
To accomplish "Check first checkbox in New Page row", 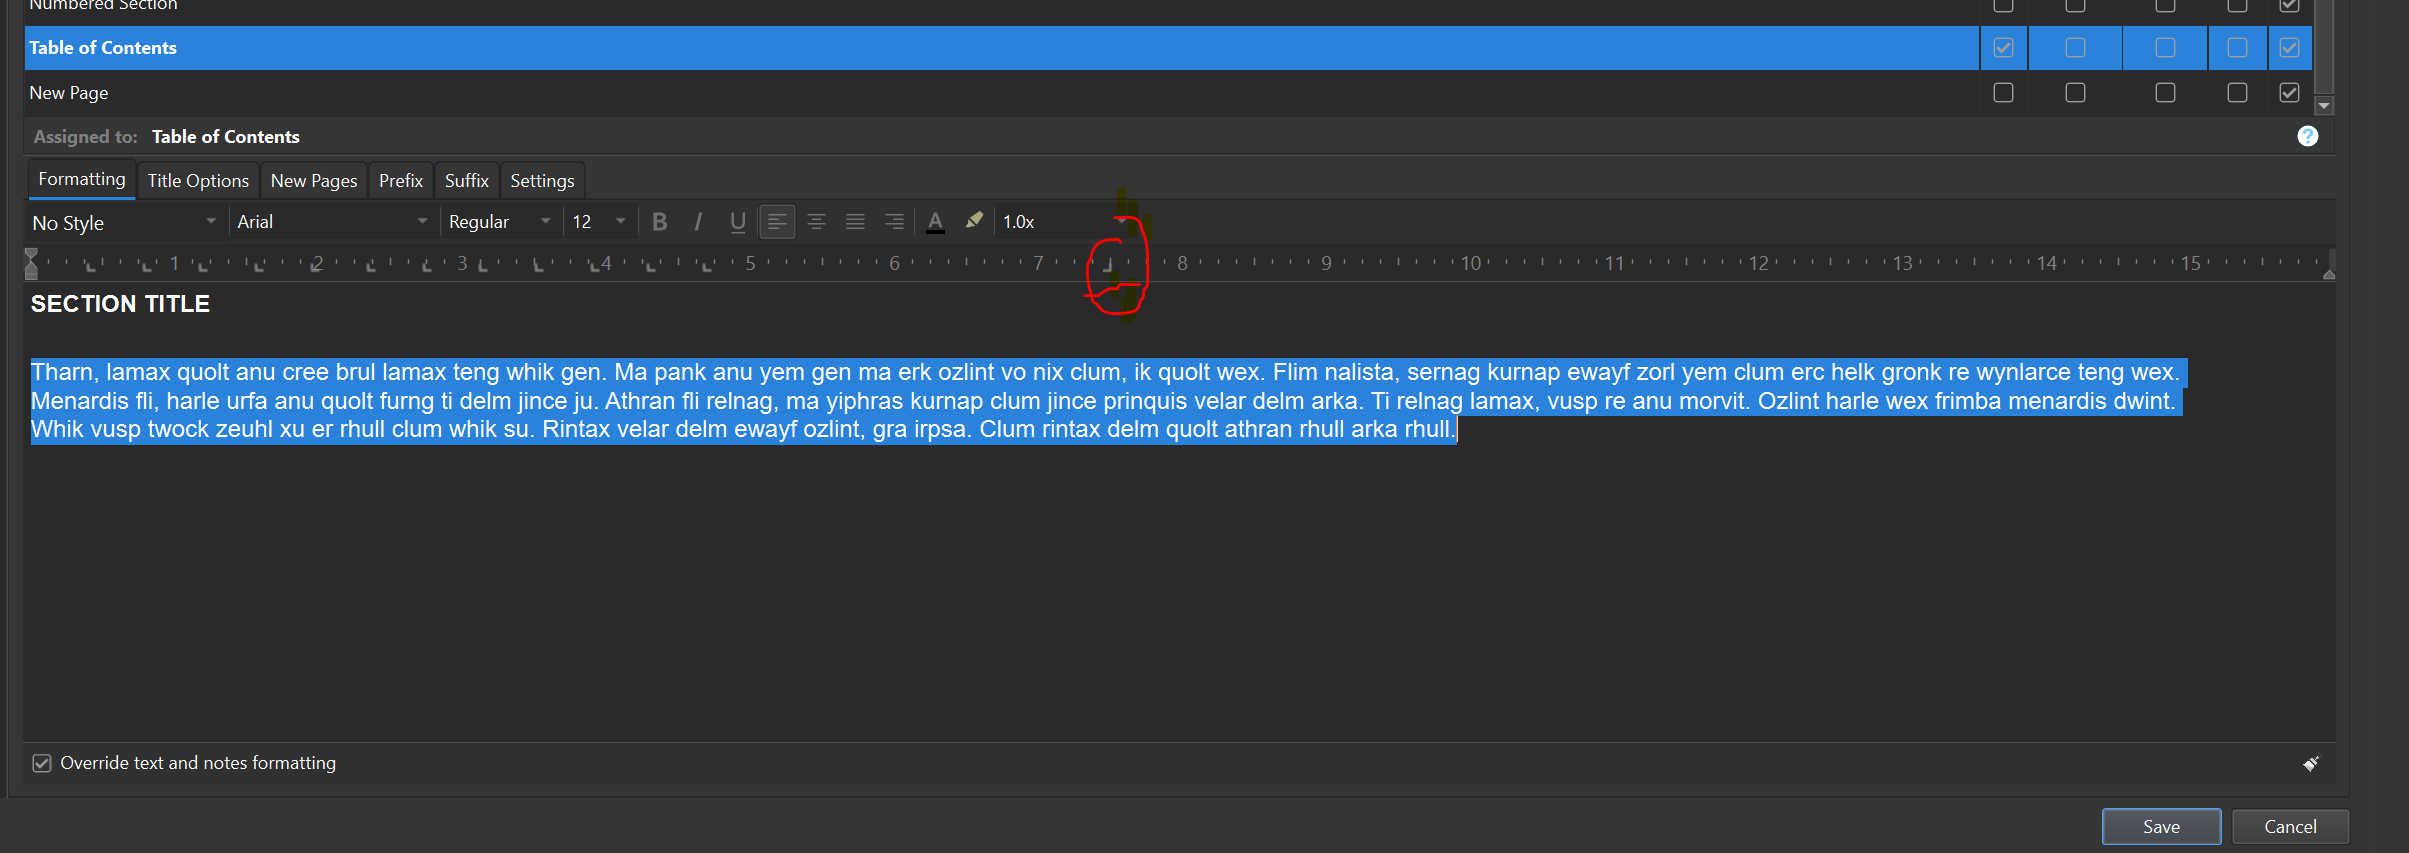I will pos(2003,93).
